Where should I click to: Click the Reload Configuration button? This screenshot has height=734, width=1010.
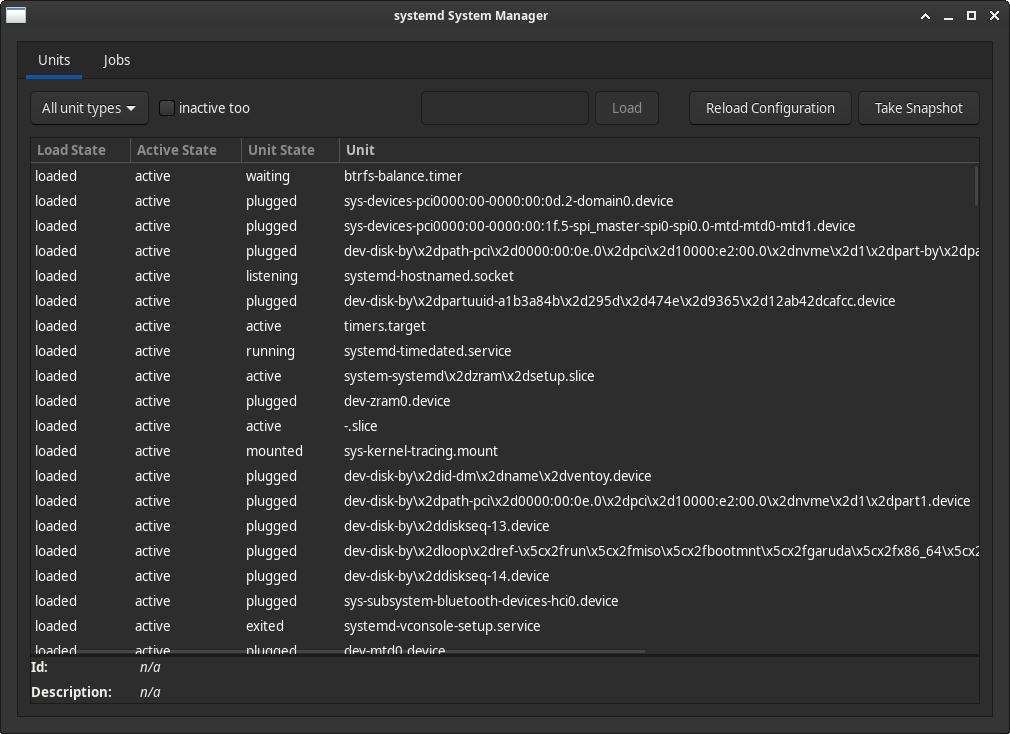point(769,108)
